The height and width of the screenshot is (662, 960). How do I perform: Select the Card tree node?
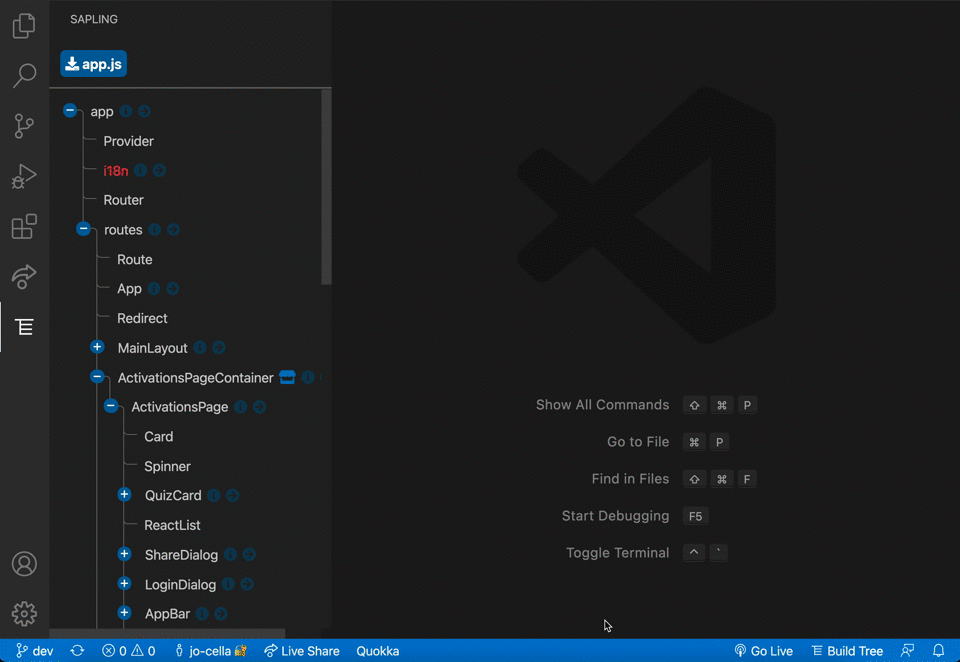coord(159,437)
